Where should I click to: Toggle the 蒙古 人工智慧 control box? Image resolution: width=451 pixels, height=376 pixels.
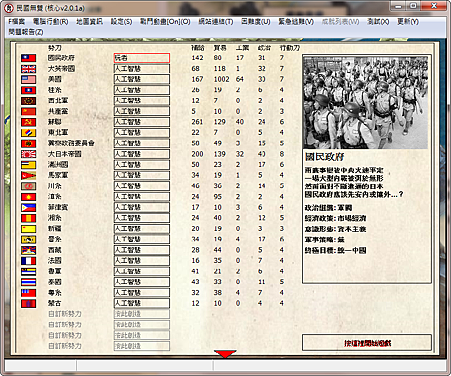142,303
